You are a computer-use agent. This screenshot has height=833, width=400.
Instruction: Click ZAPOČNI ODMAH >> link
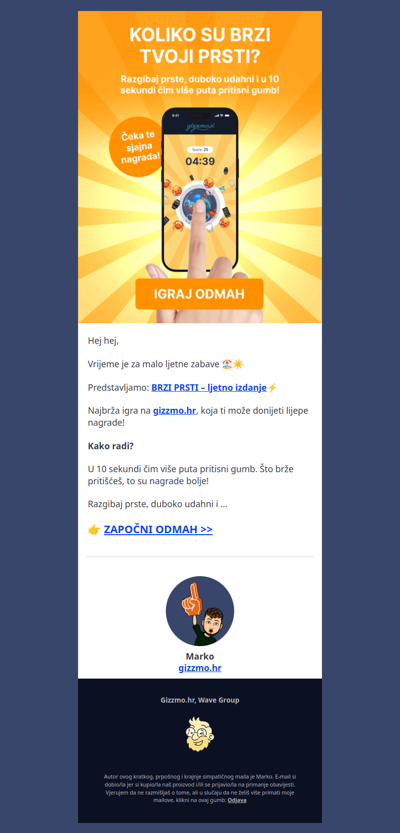point(158,530)
